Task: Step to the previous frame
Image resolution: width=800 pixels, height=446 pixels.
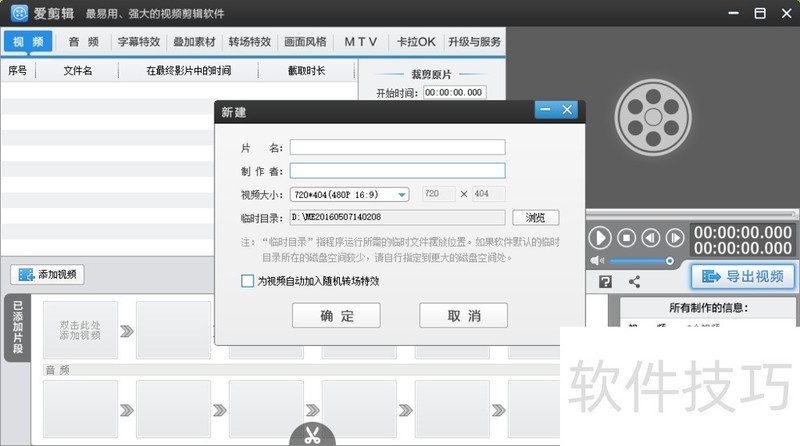Action: click(x=651, y=238)
